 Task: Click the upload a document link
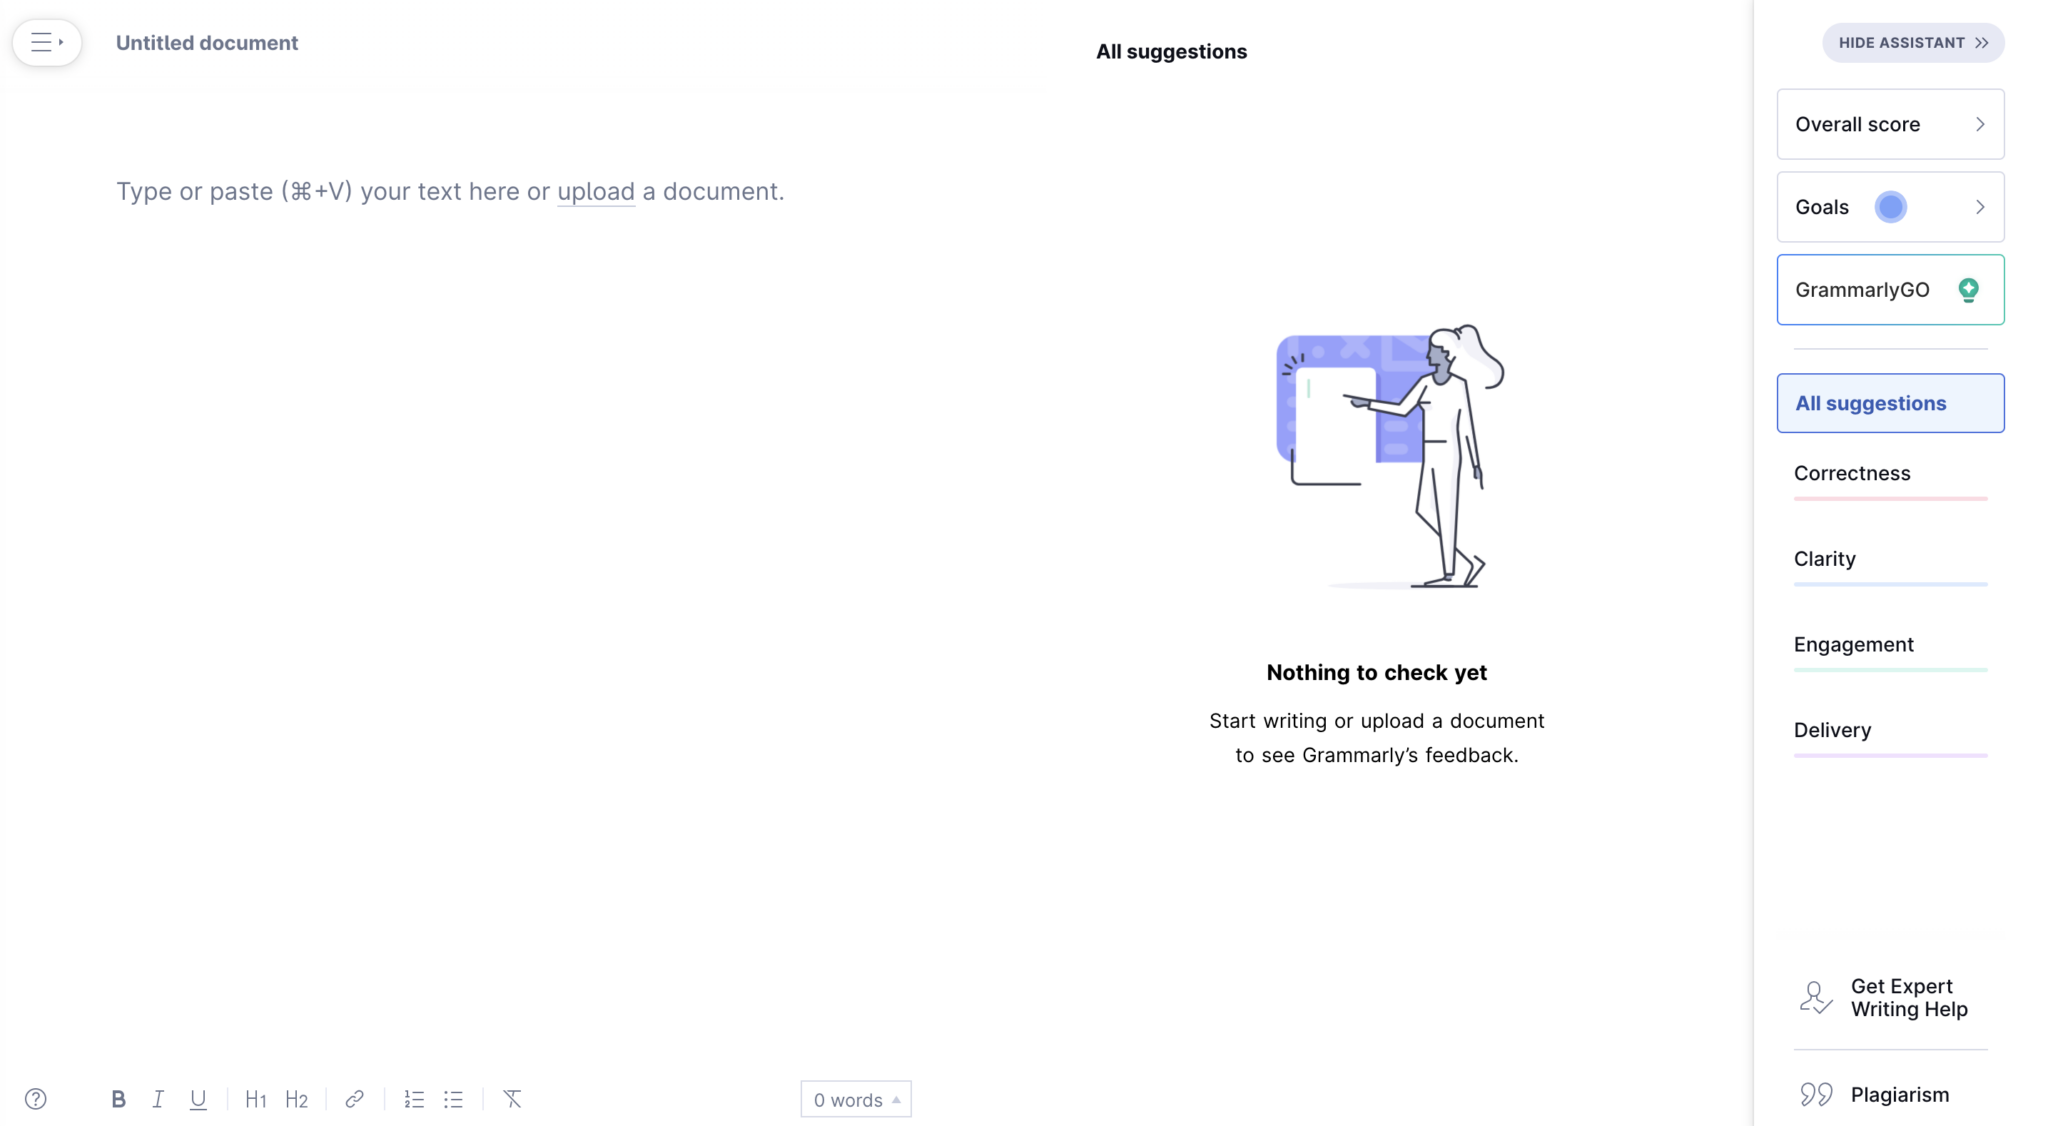[x=593, y=190]
